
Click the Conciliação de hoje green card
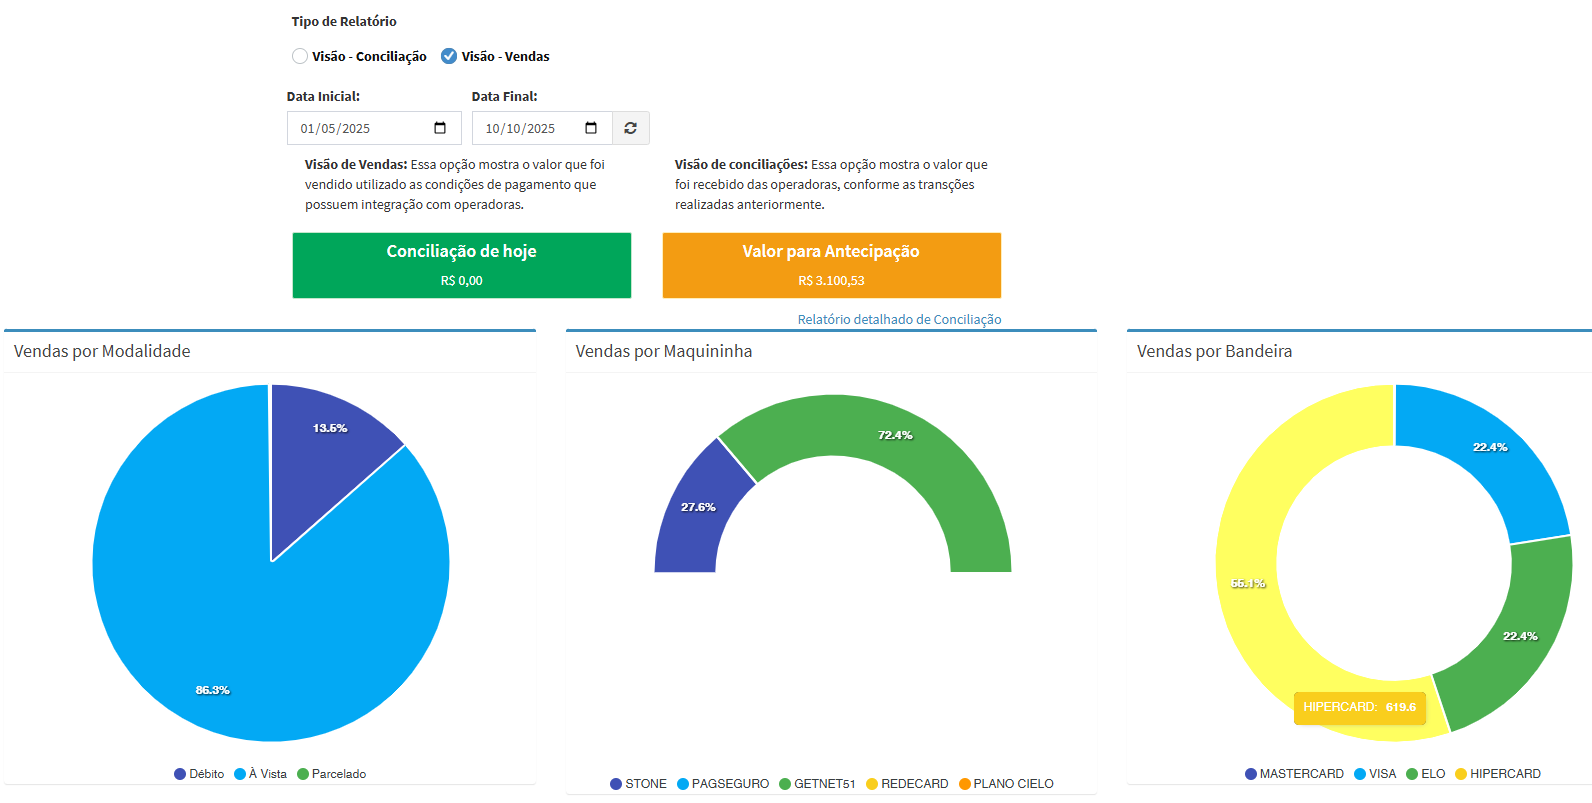tap(461, 265)
